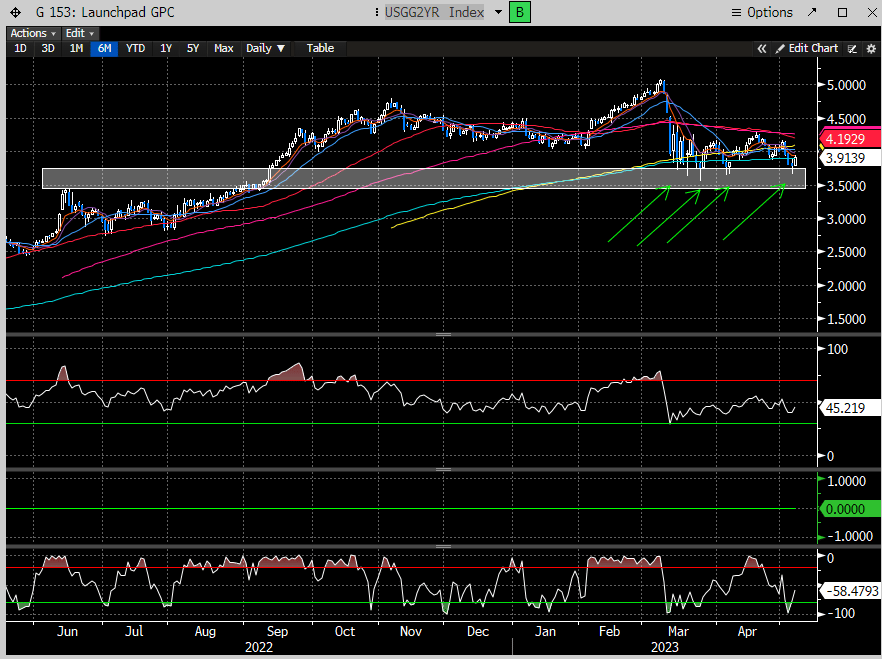
Task: Expand the Daily periodicity dropdown
Action: coord(265,48)
